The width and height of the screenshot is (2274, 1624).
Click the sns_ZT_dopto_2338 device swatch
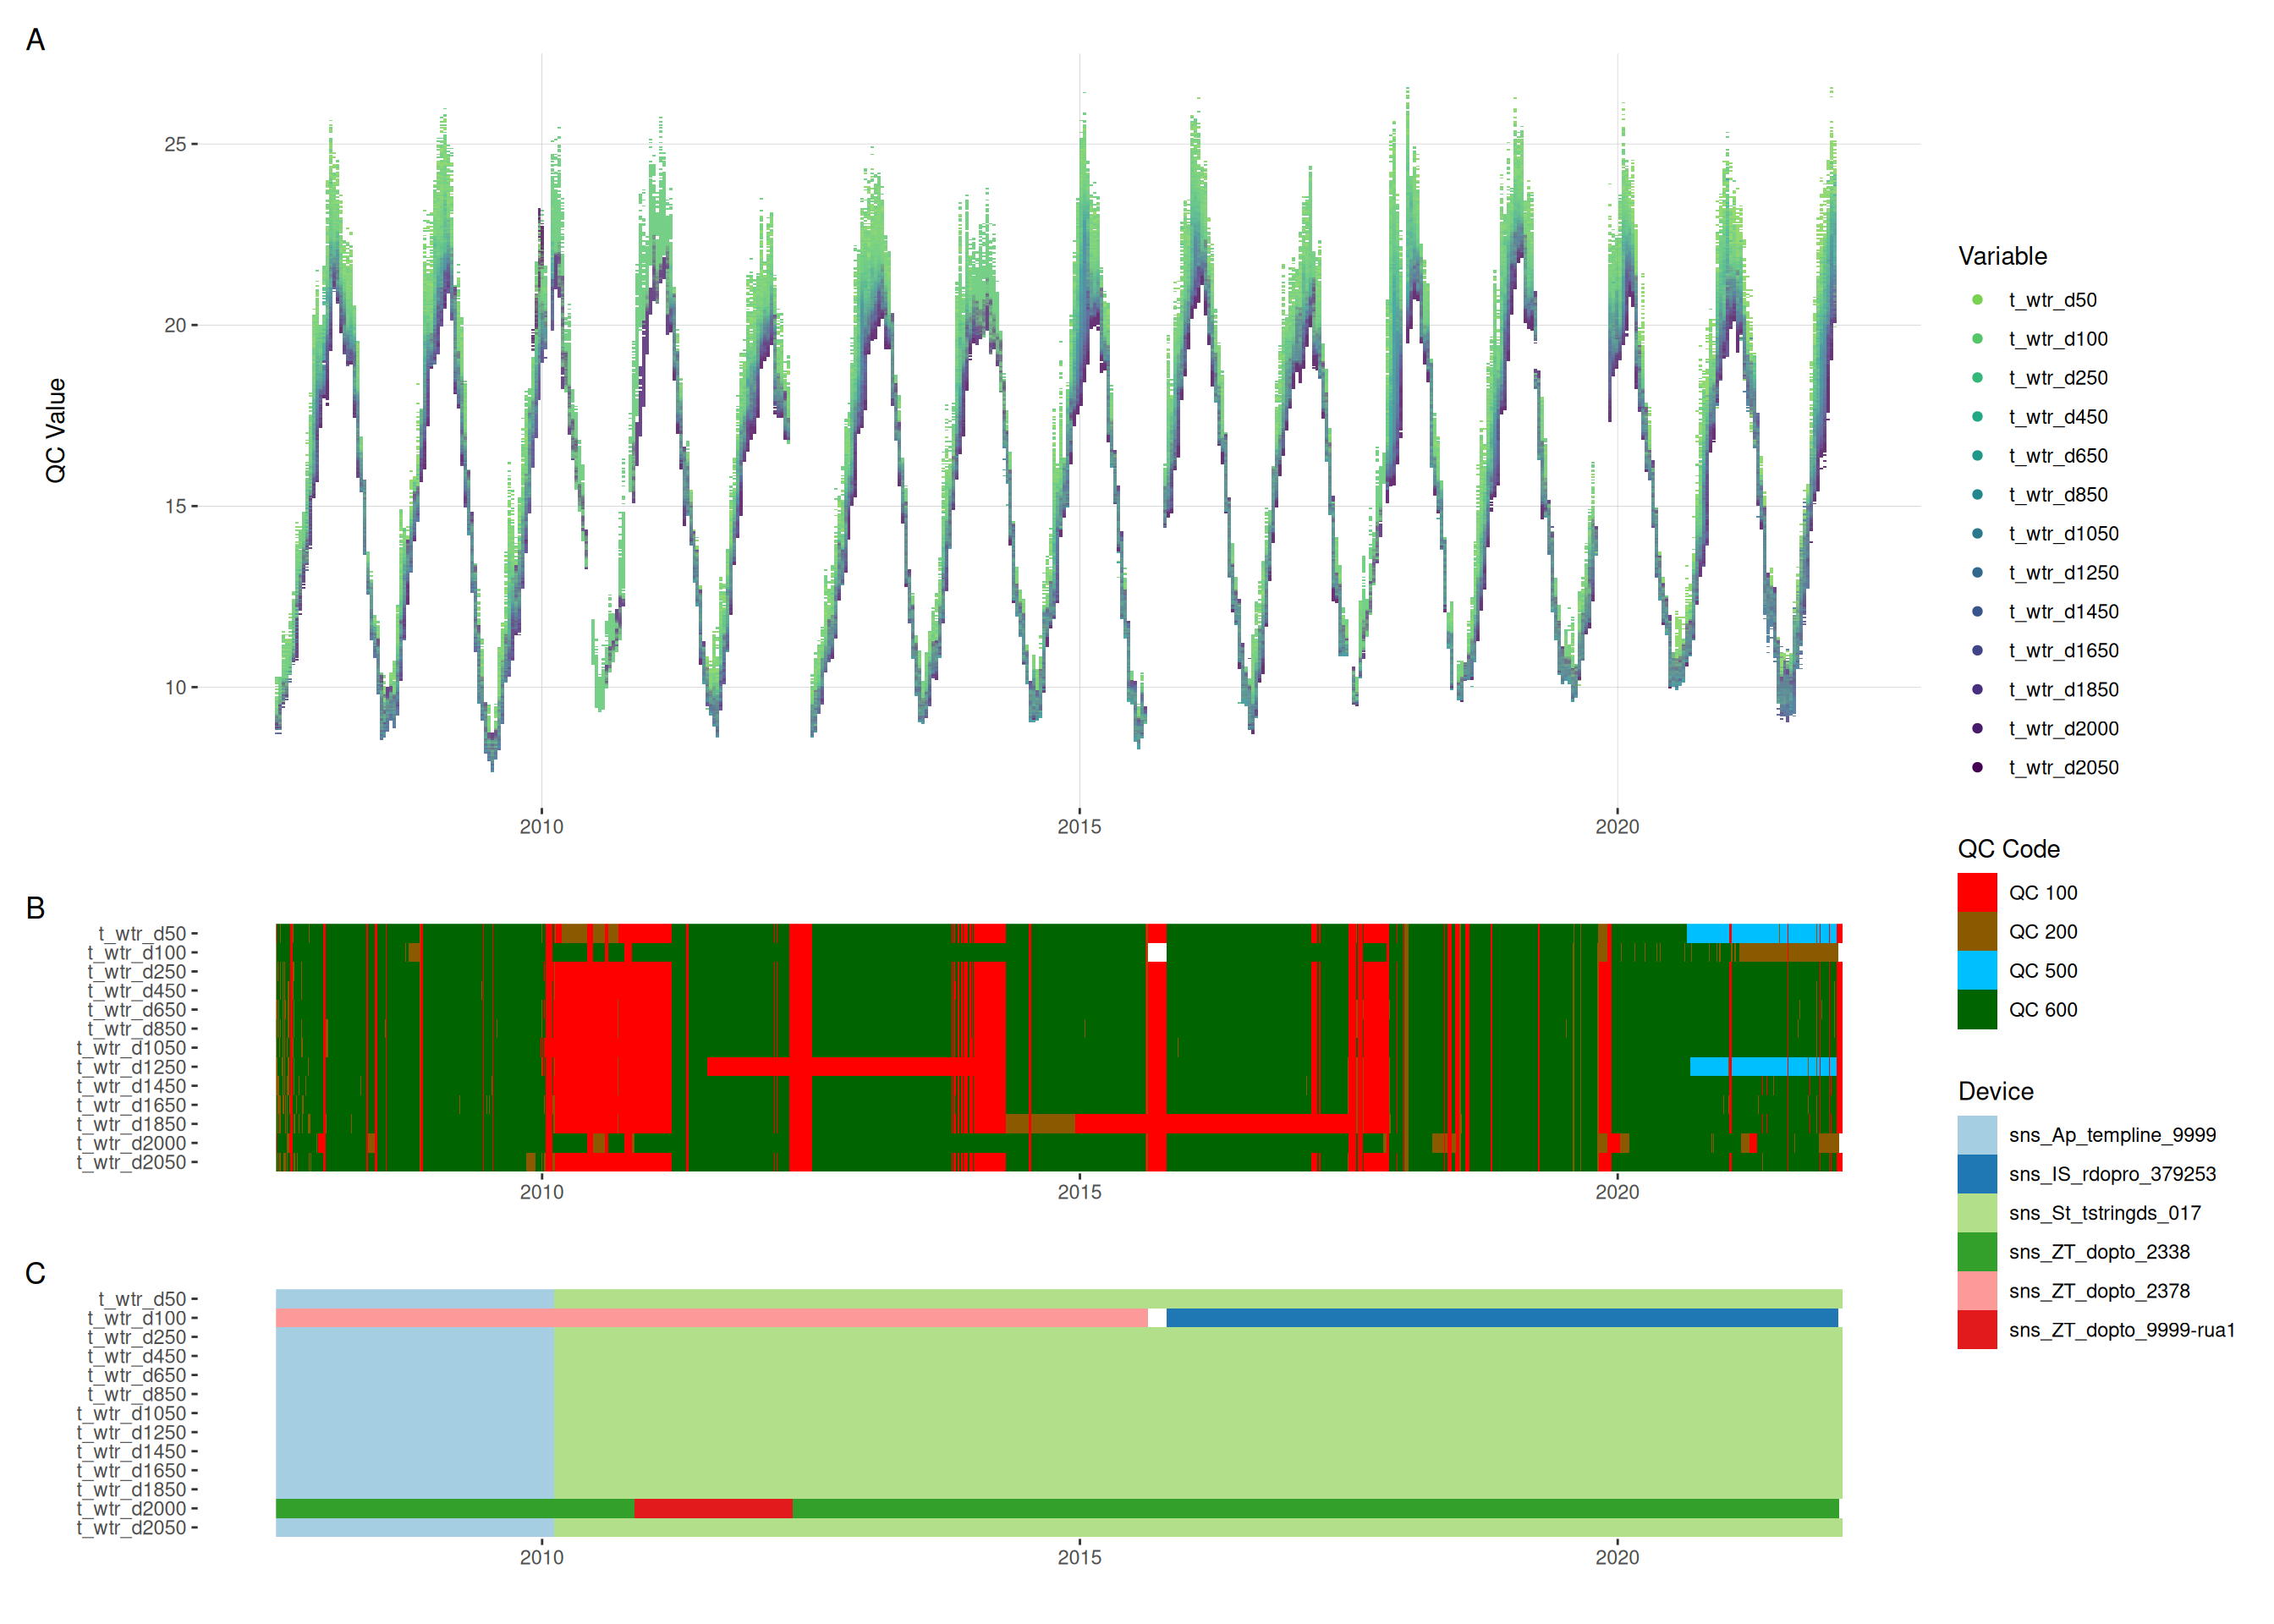coord(1976,1252)
